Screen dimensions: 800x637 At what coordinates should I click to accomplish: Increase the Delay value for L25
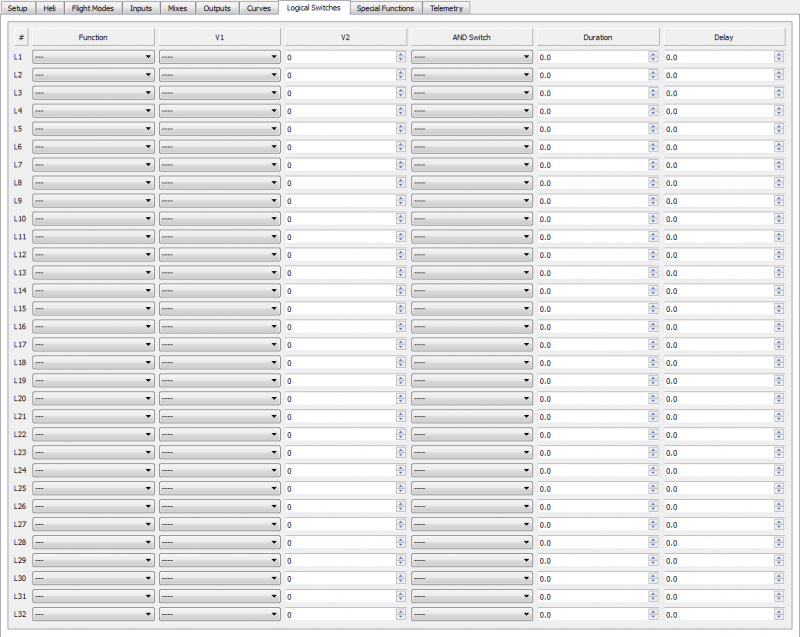pyautogui.click(x=779, y=486)
